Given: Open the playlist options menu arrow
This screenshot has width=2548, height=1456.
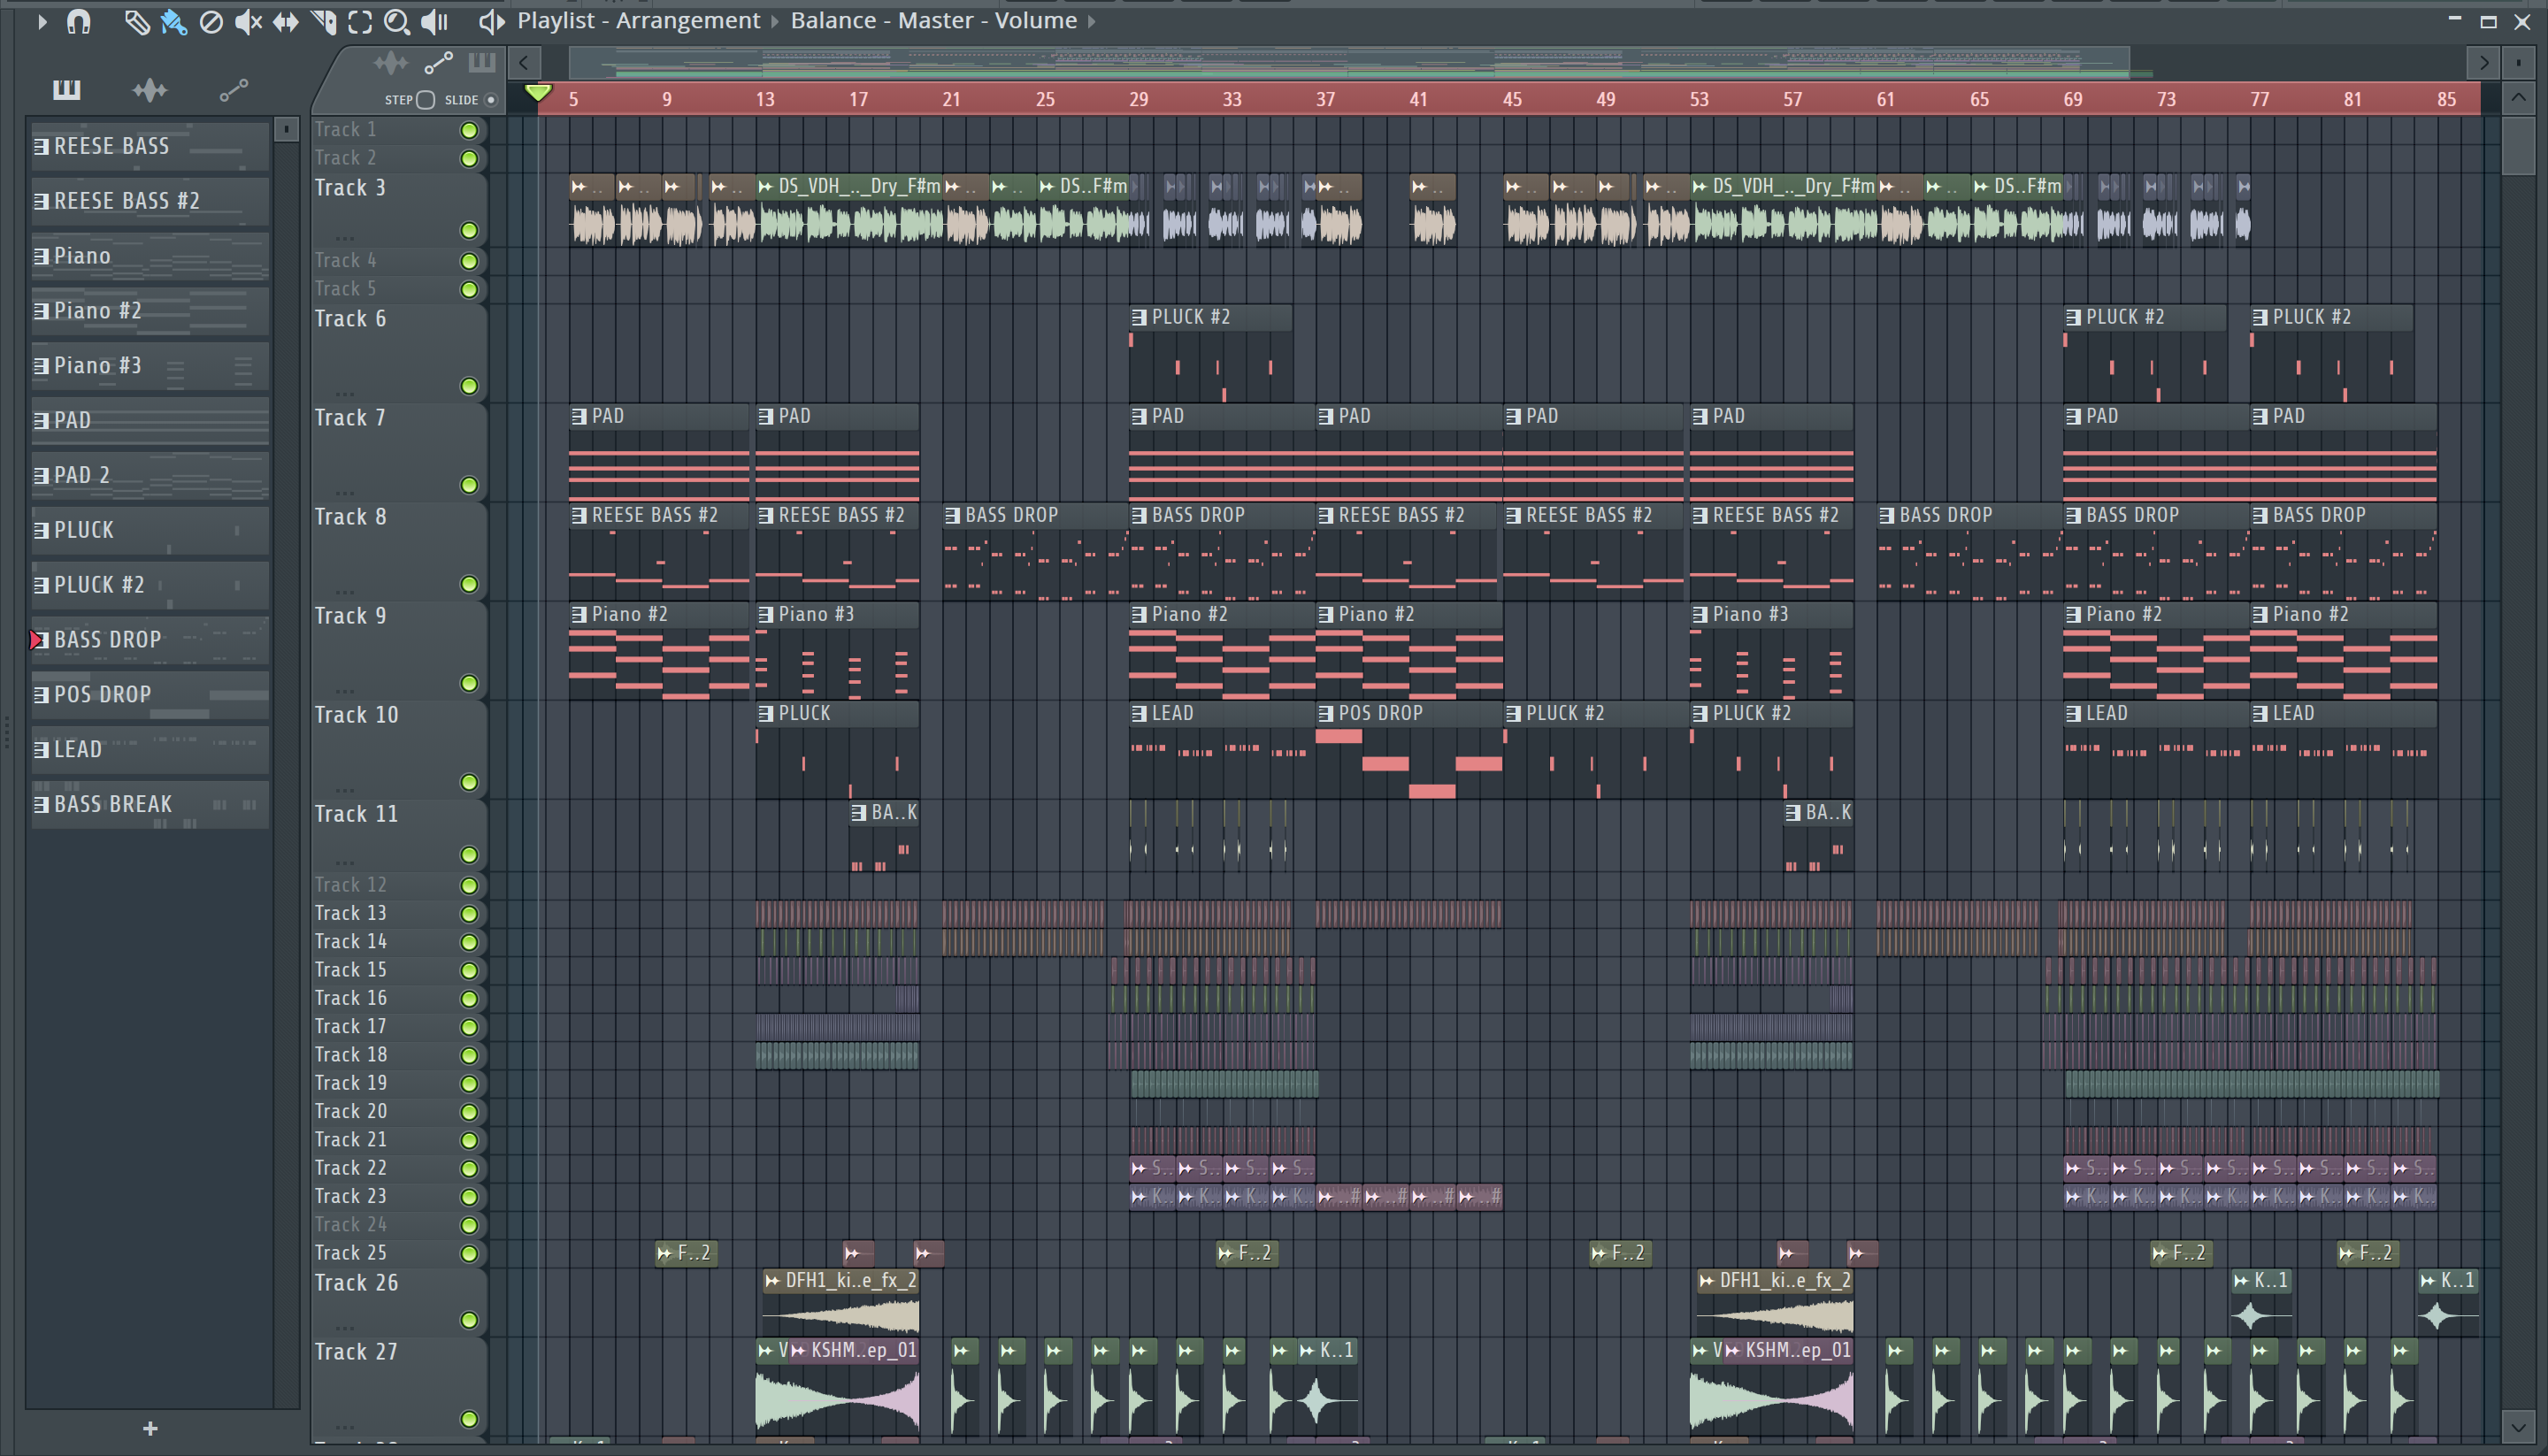Looking at the screenshot, I should click(41, 21).
